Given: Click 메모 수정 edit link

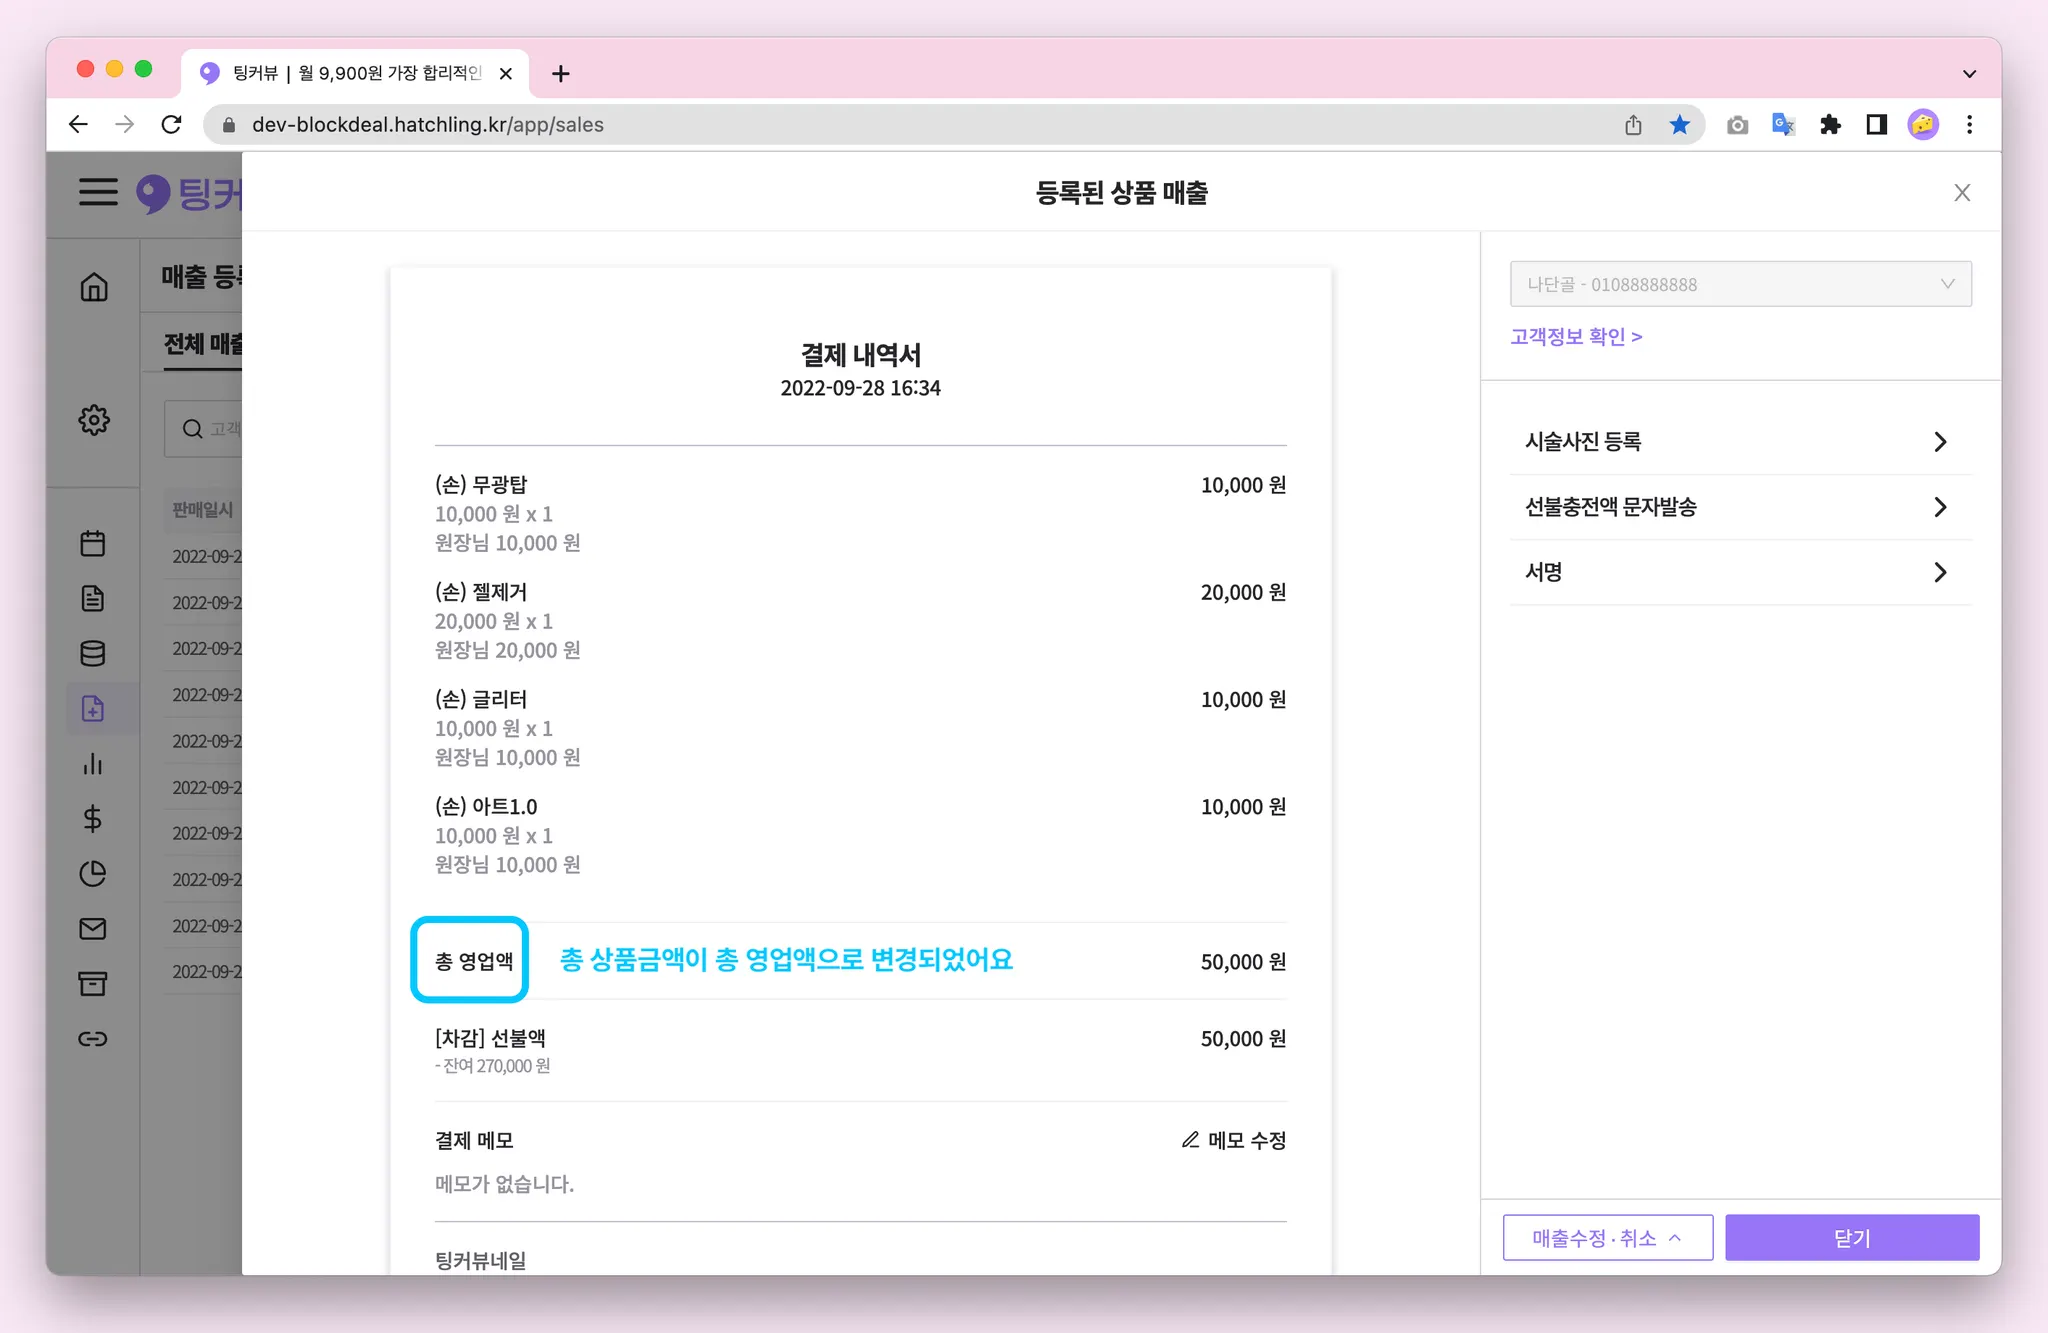Looking at the screenshot, I should [1234, 1140].
